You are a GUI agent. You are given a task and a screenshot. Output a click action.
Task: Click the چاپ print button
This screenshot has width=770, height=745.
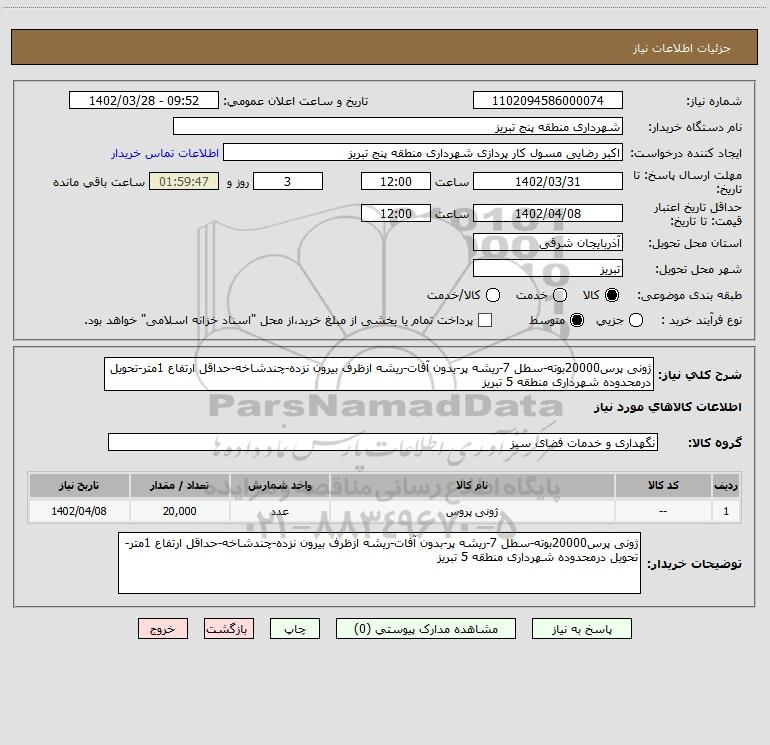point(295,629)
